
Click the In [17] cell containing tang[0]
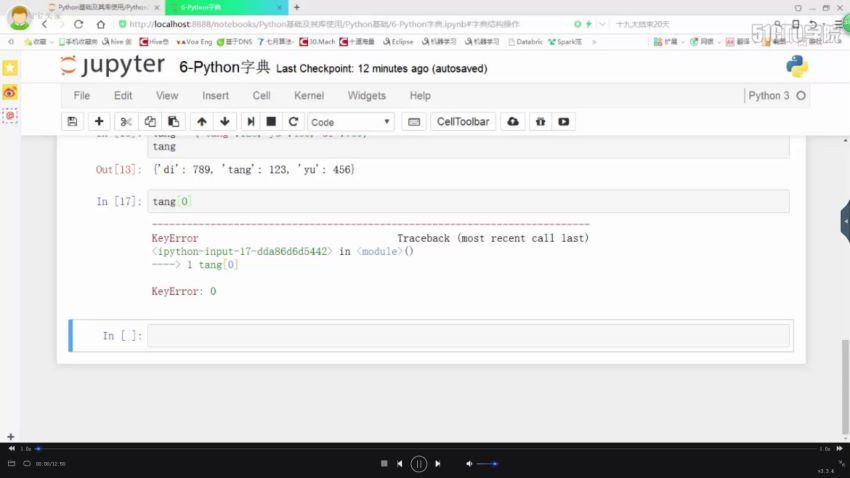pos(468,202)
